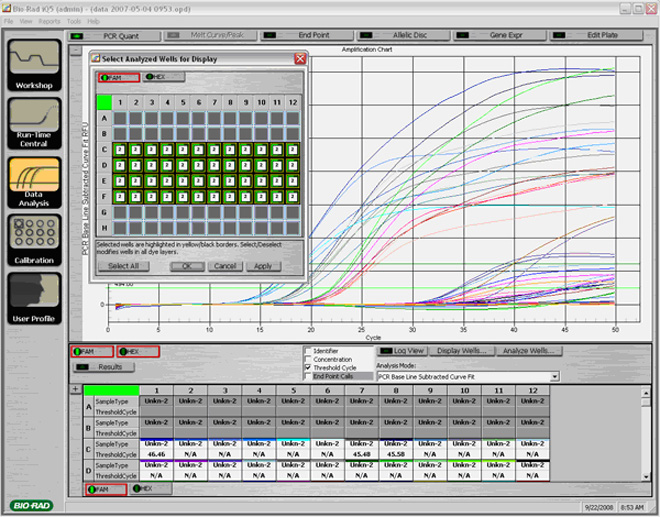
Task: Switch to the Melt Curve/Peak tab
Action: pyautogui.click(x=210, y=35)
